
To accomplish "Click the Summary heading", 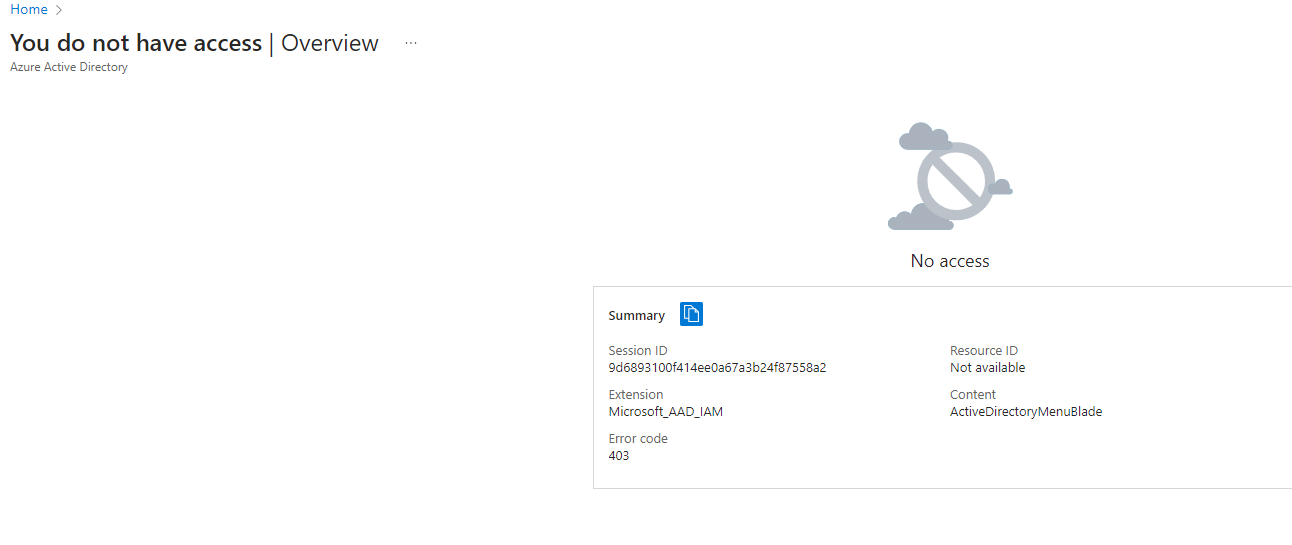I will 636,315.
